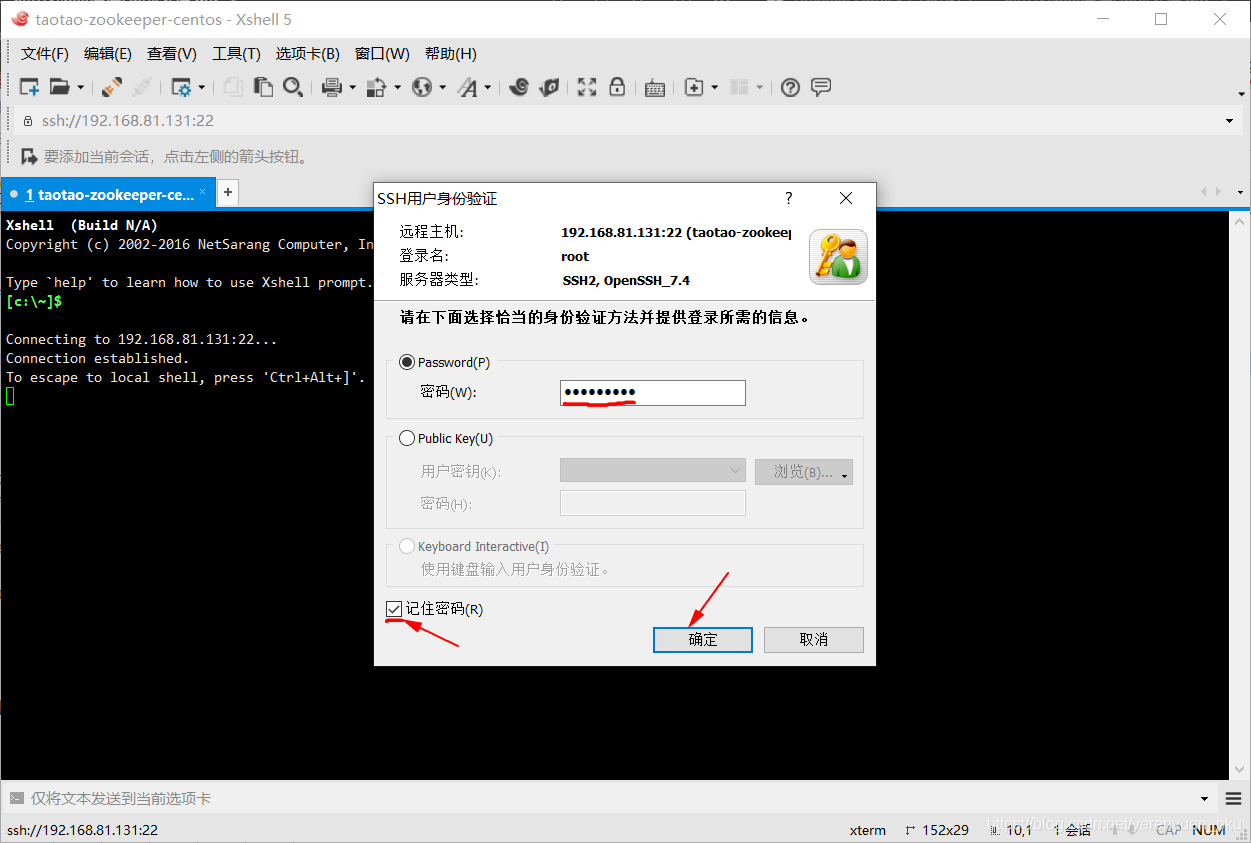Screen dimensions: 1251x843
Task: Click the add tab plus-box icon
Action: (694, 87)
